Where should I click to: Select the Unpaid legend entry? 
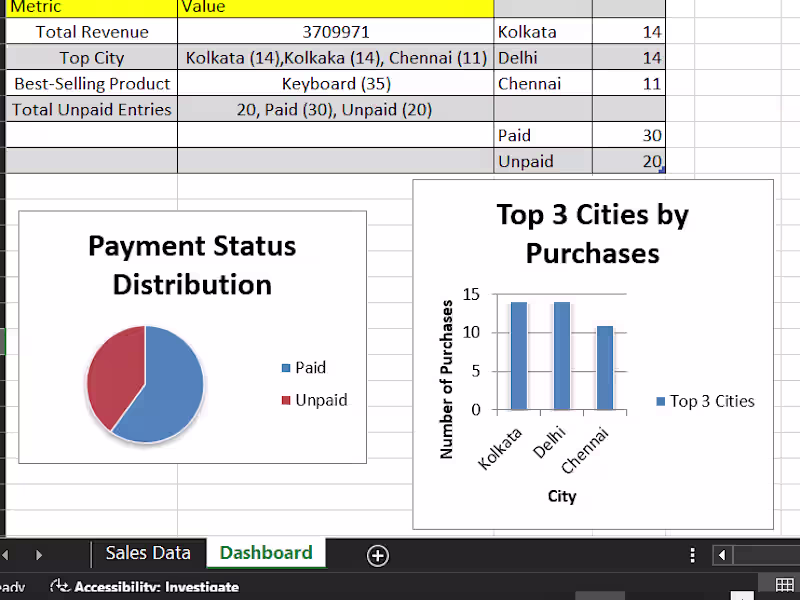pos(315,398)
